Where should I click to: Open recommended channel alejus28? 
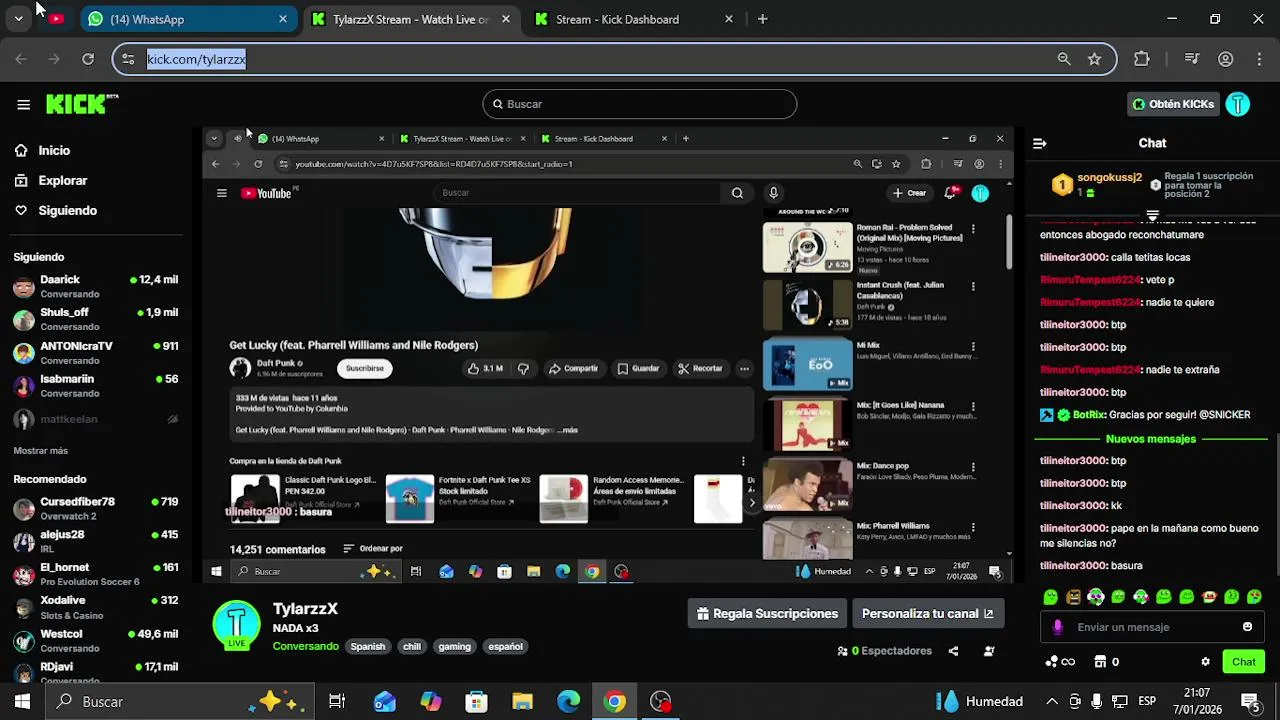coord(95,541)
